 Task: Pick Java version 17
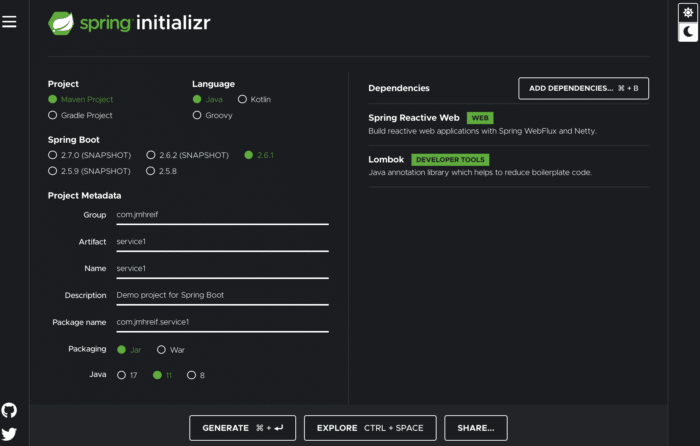[x=121, y=375]
